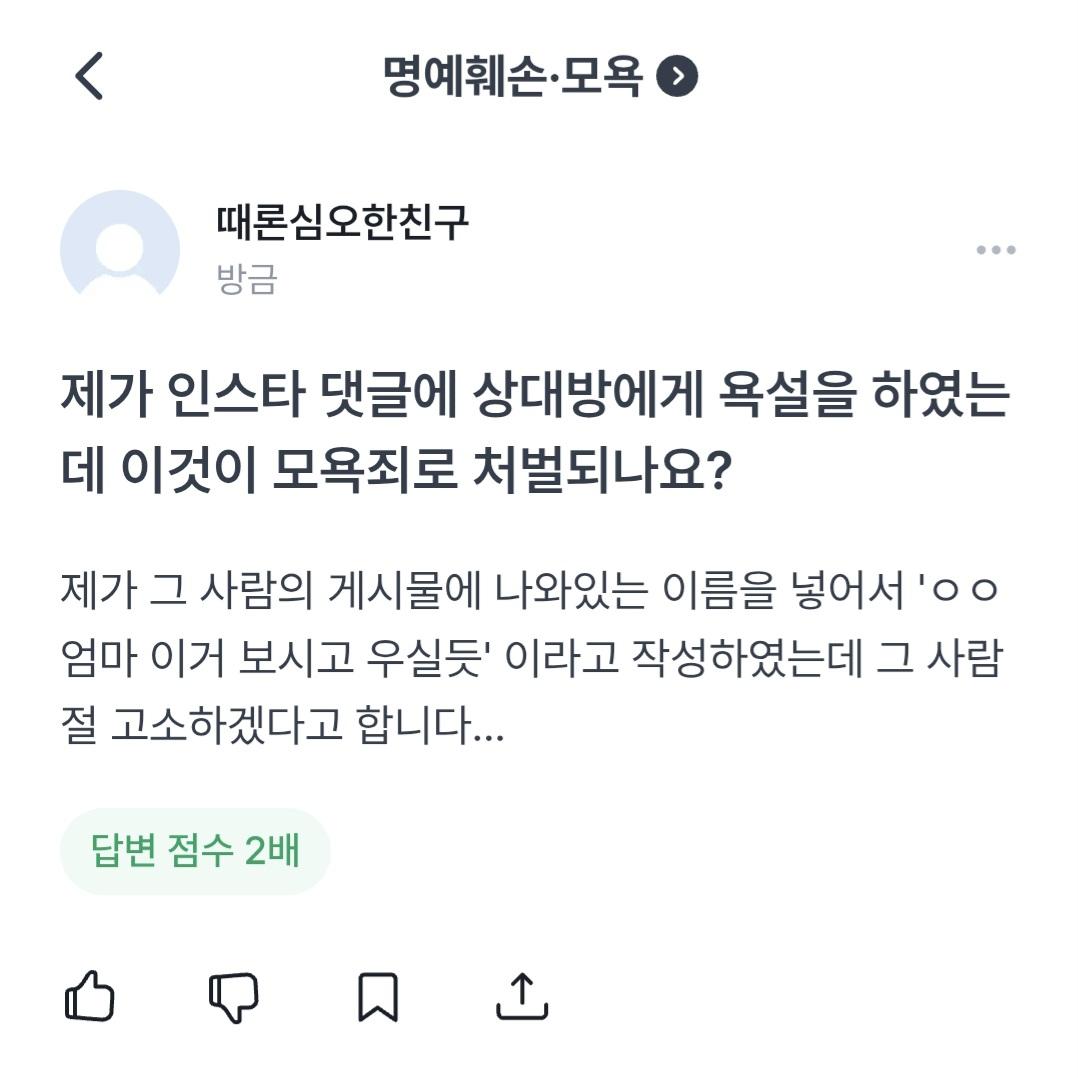Tap the green 답변 점수 2배 badge

195,852
